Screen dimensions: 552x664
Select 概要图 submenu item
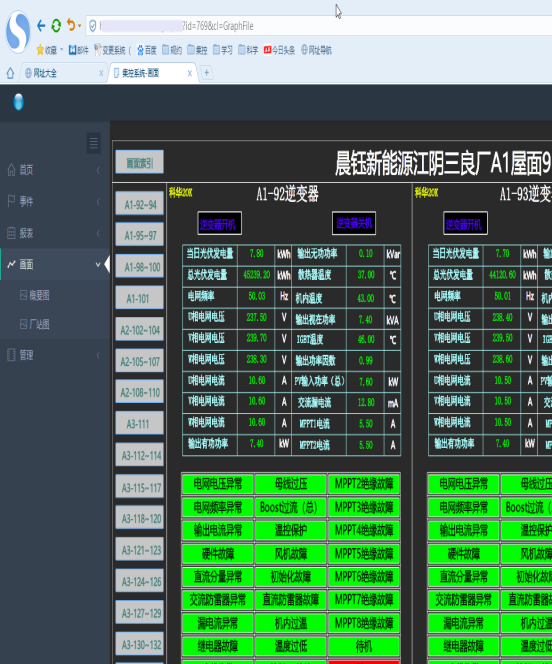click(35, 295)
